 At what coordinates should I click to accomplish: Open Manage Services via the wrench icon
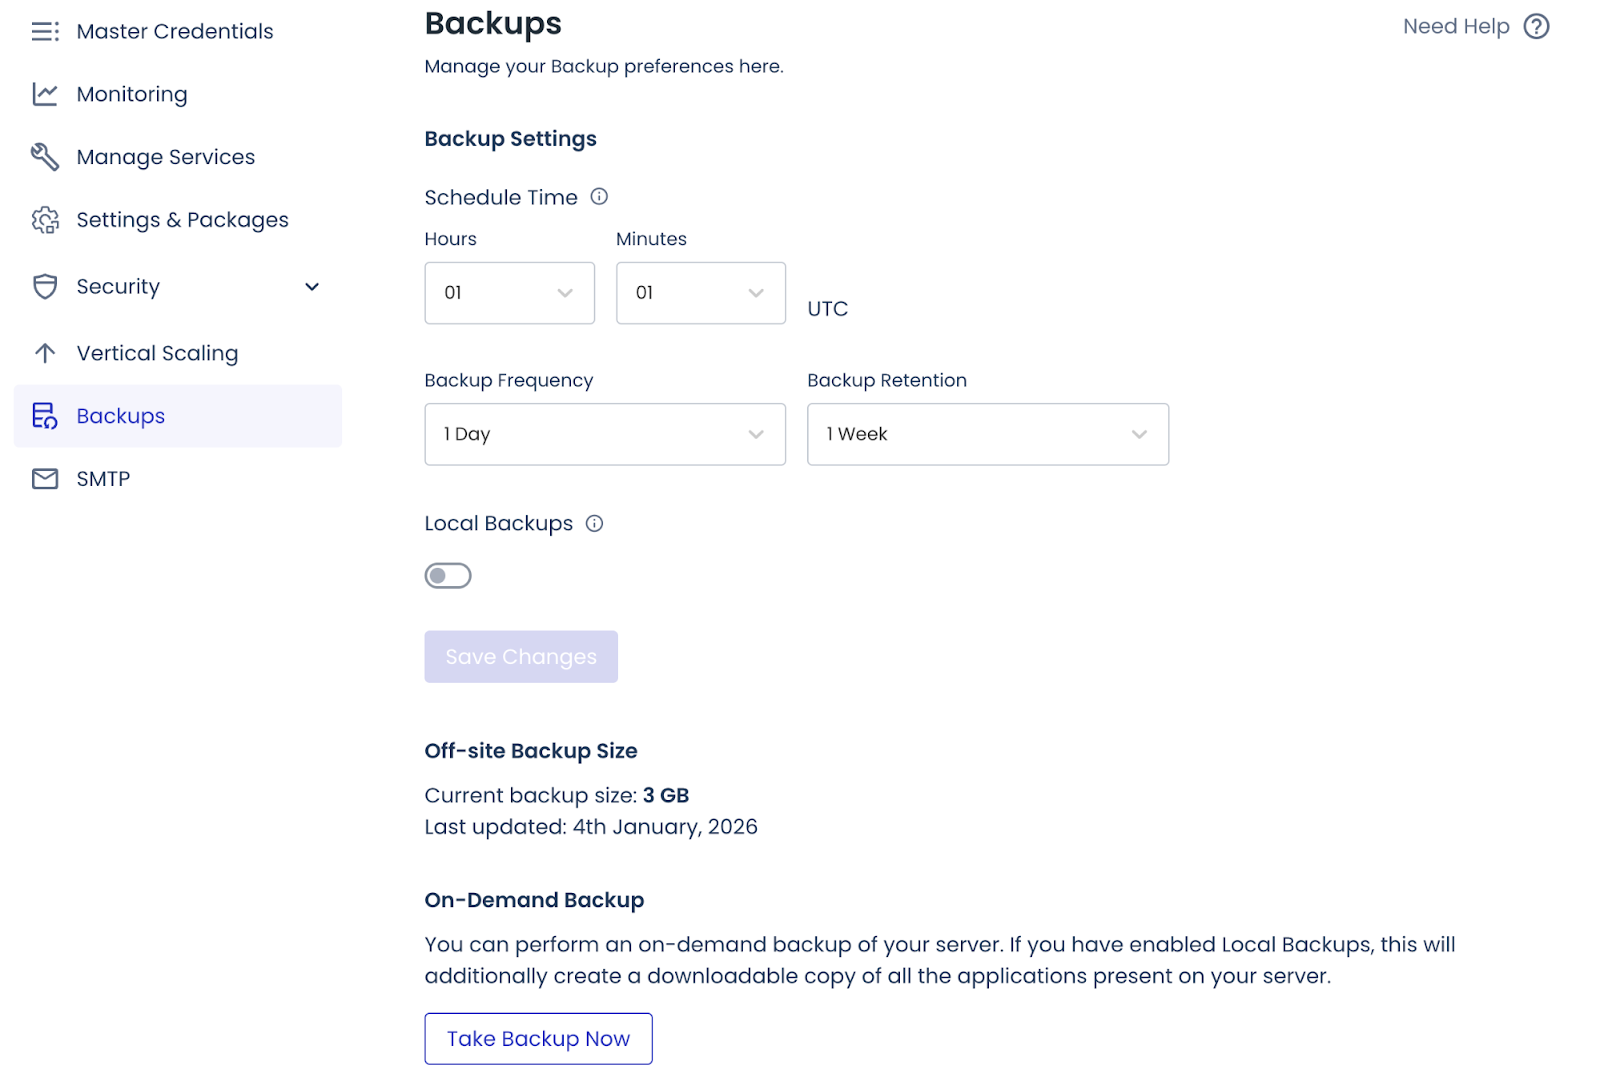pos(45,156)
